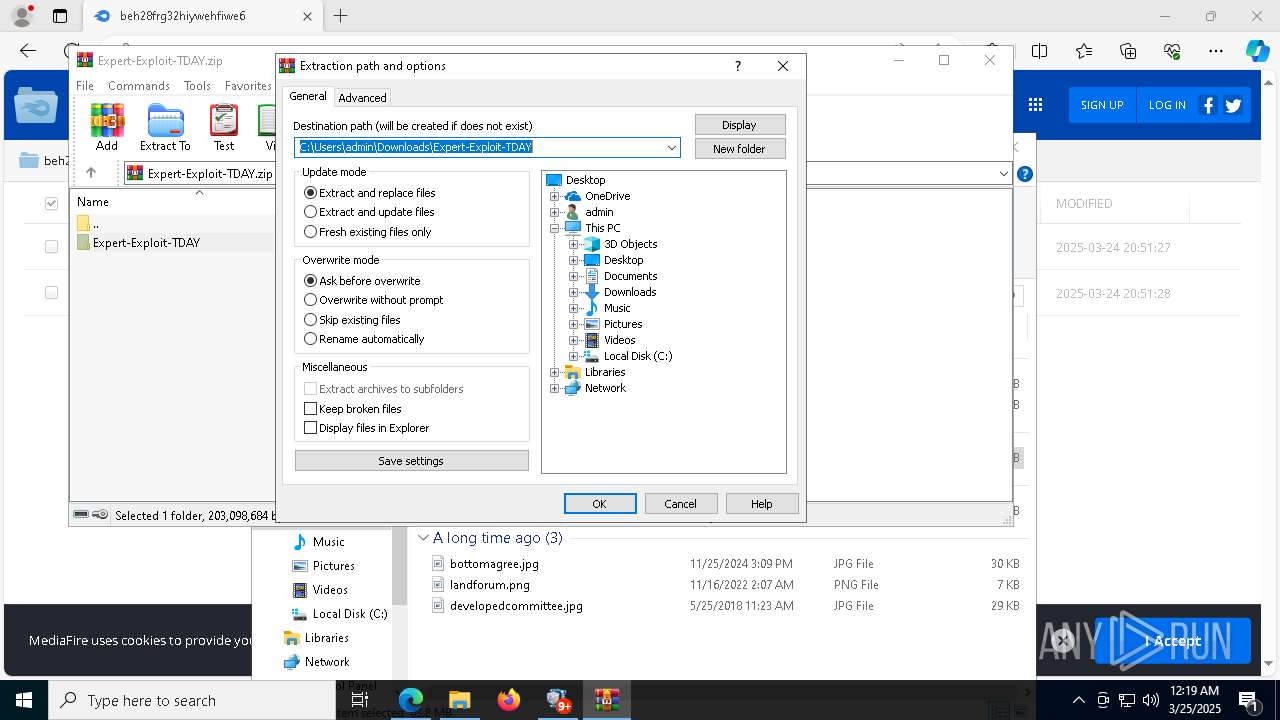Open Firefox from the taskbar

coord(509,700)
